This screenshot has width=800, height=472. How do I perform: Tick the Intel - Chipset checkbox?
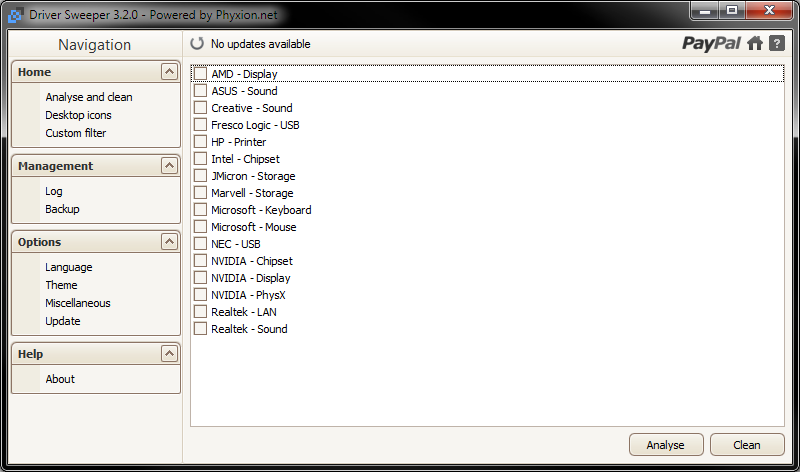coord(201,159)
